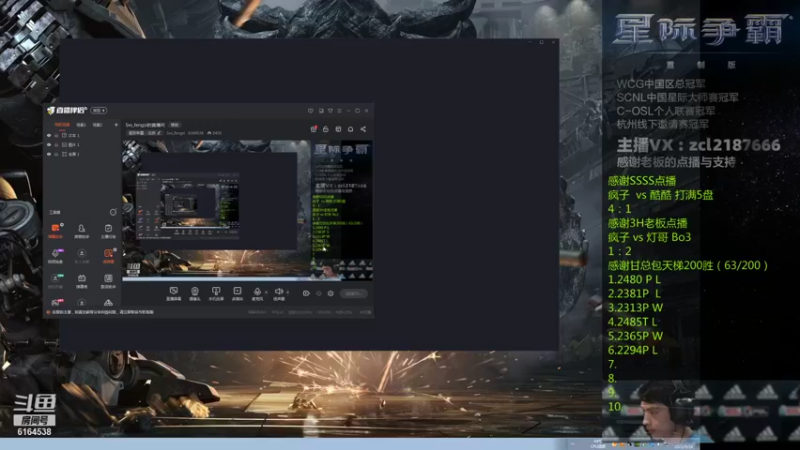Select the 全屏1 source row

click(x=83, y=154)
